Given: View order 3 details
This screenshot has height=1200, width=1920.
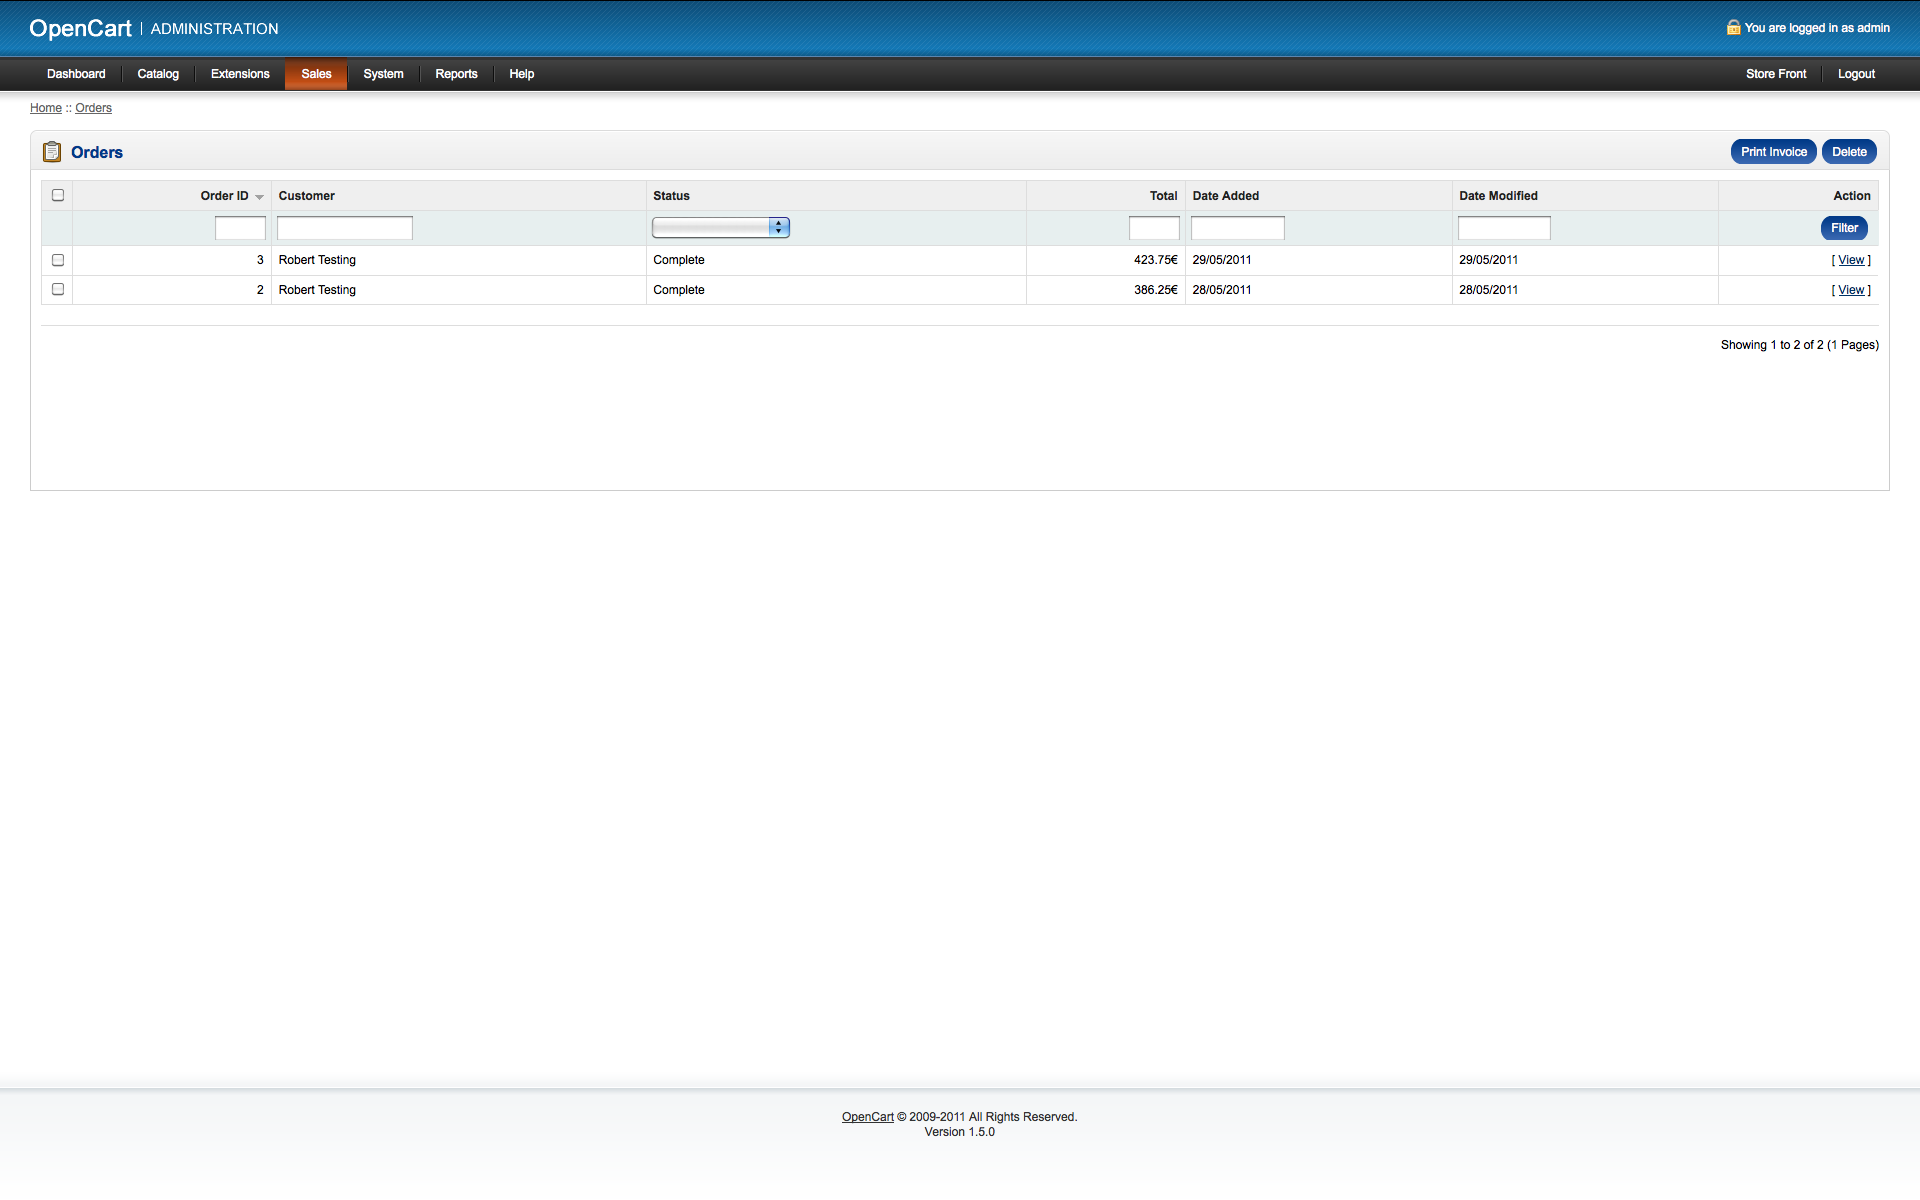Looking at the screenshot, I should (x=1851, y=260).
